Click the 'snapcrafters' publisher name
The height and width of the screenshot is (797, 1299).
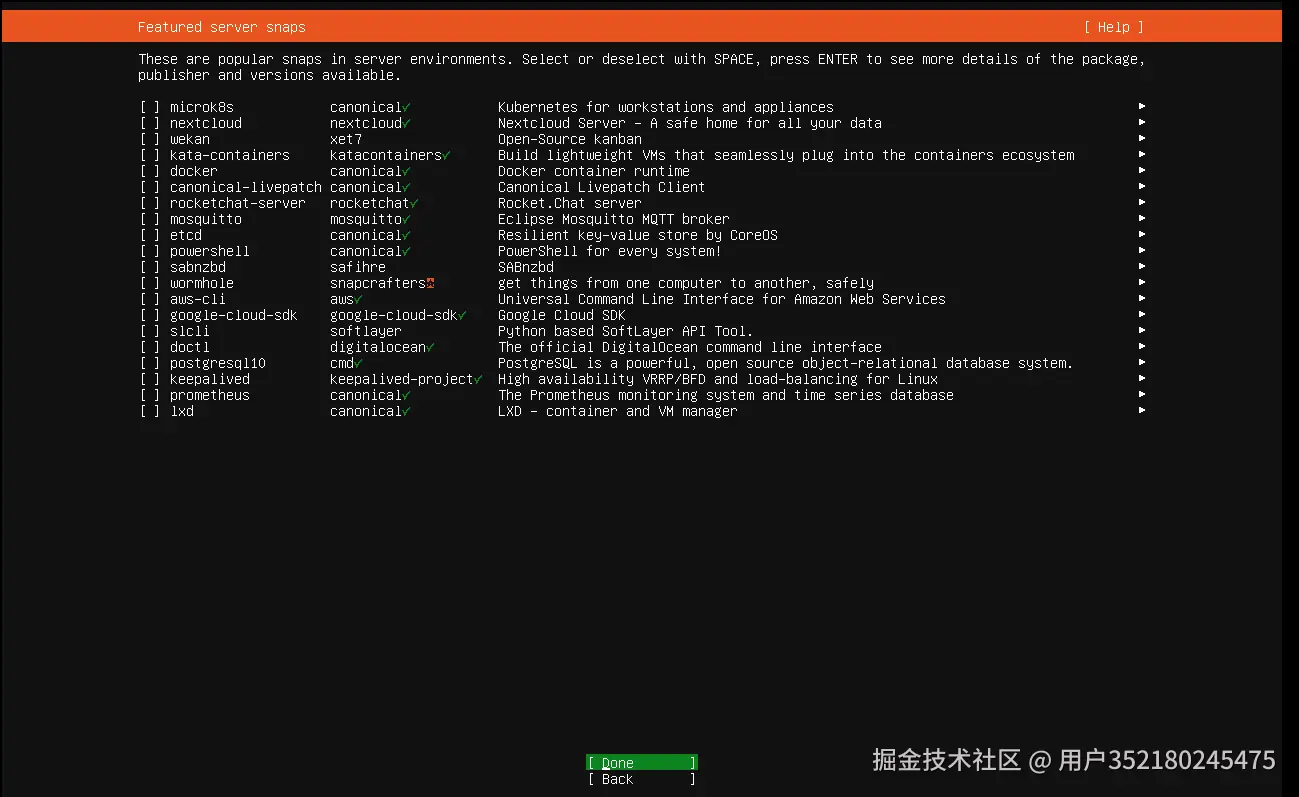coord(378,283)
